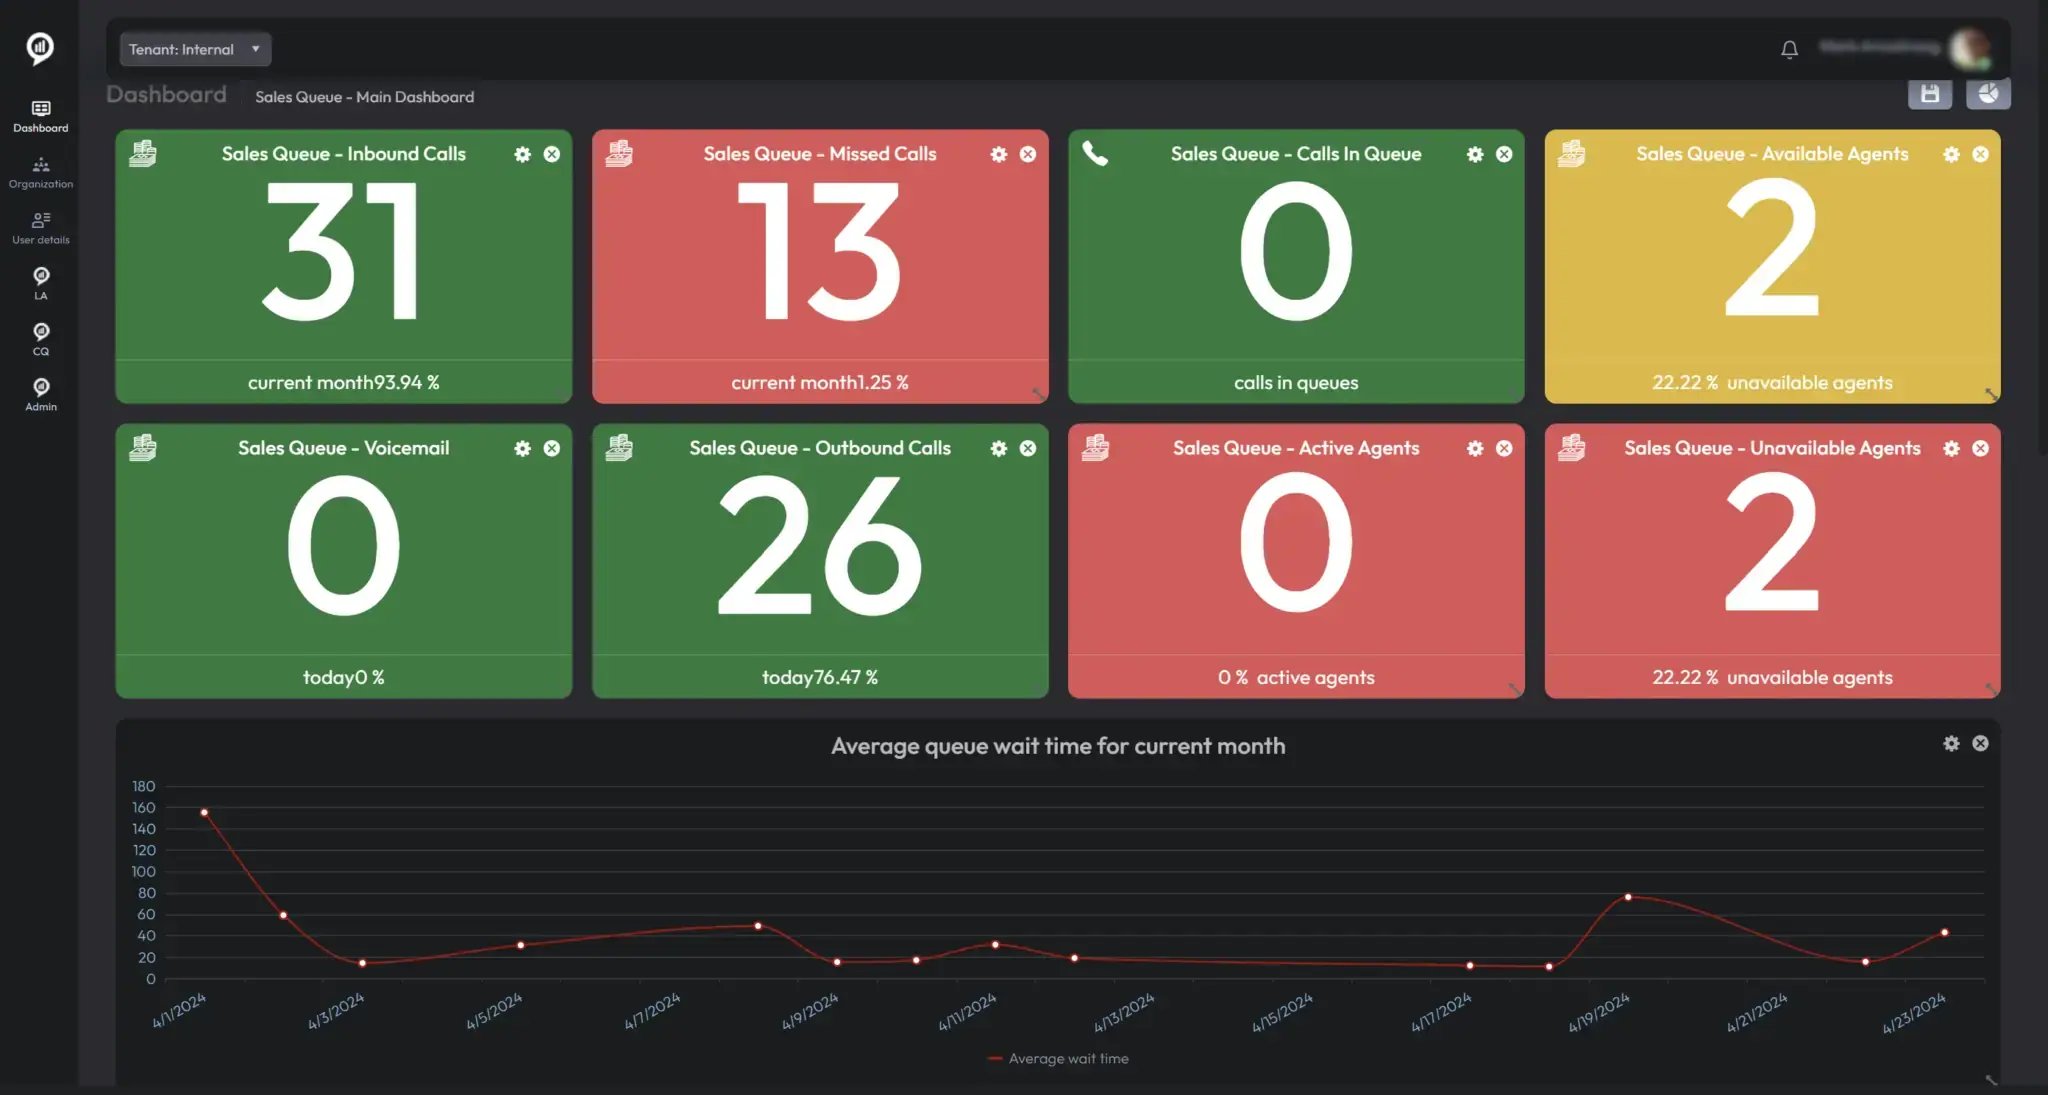Go to Organization in sidebar
This screenshot has width=2048, height=1095.
click(x=41, y=172)
